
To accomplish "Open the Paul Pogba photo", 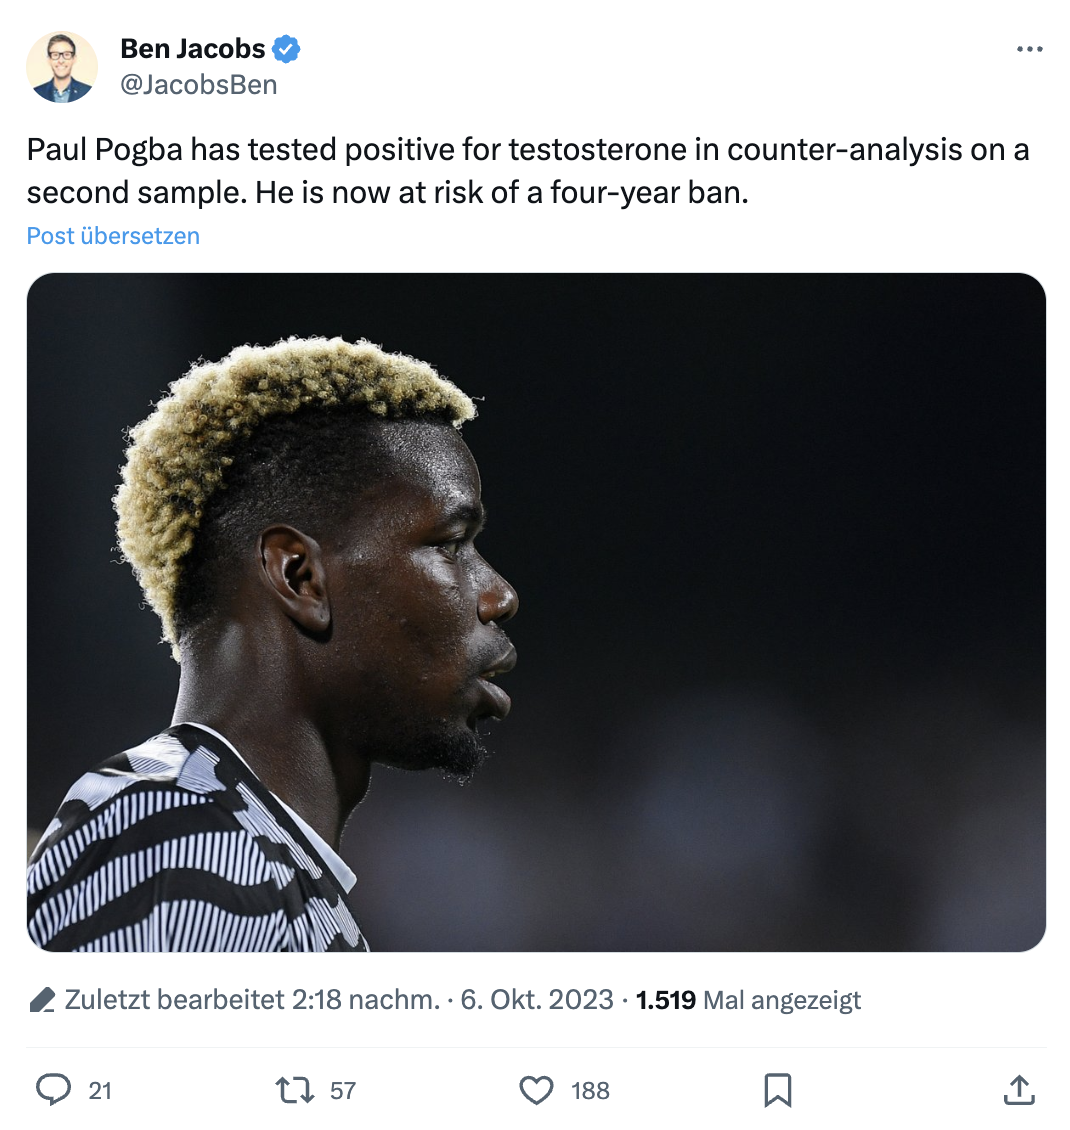I will [x=536, y=612].
